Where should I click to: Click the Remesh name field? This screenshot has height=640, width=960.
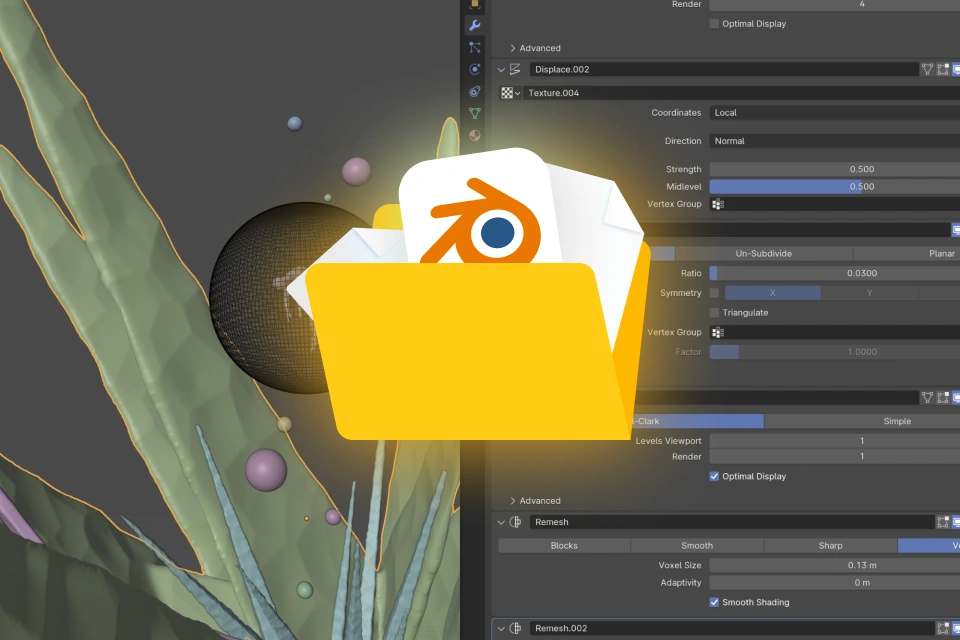tap(732, 522)
